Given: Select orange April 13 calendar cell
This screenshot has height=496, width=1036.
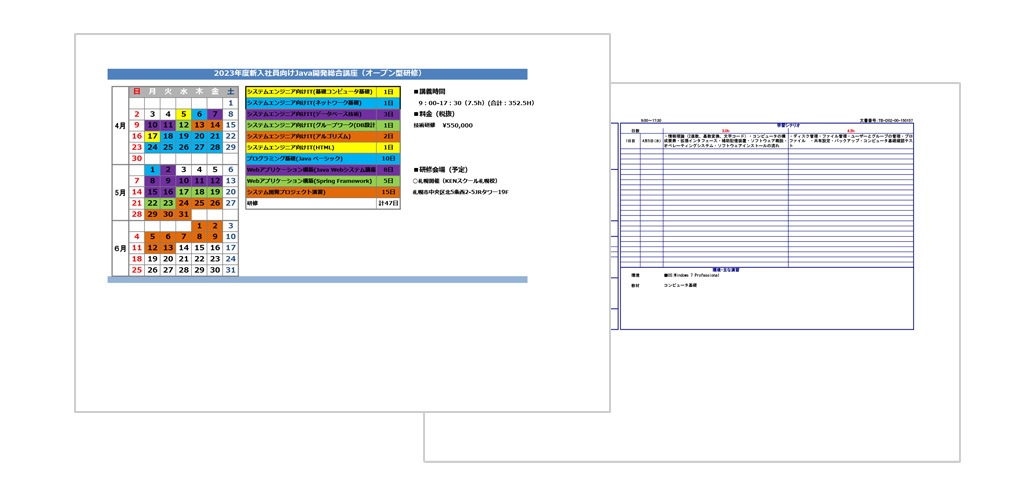Looking at the screenshot, I should click(x=199, y=125).
